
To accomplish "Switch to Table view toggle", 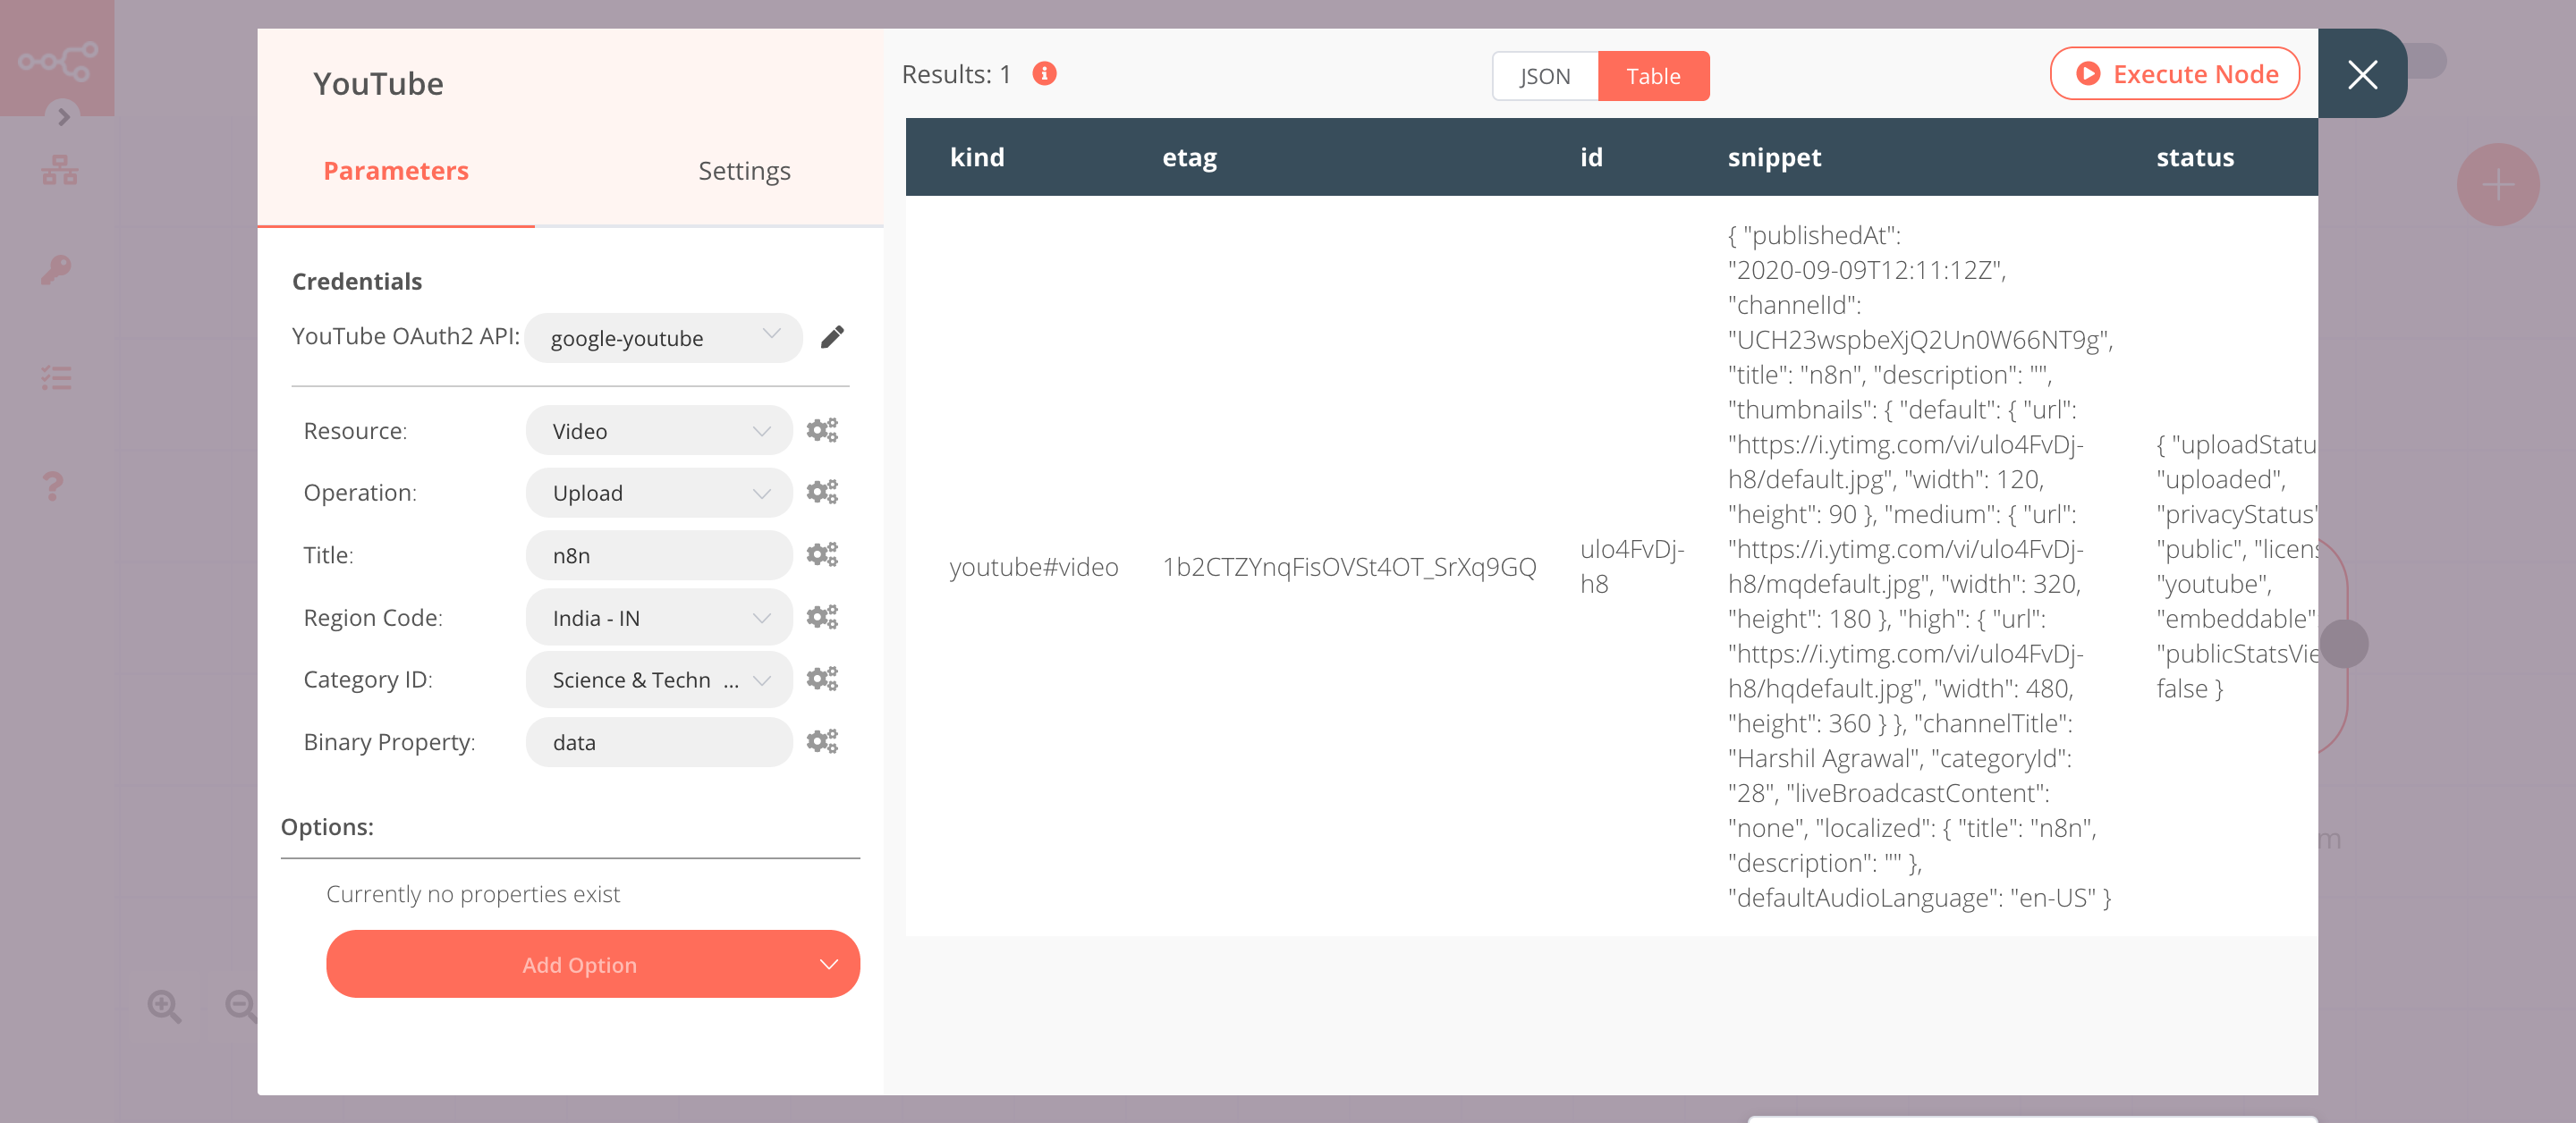I will click(x=1651, y=74).
